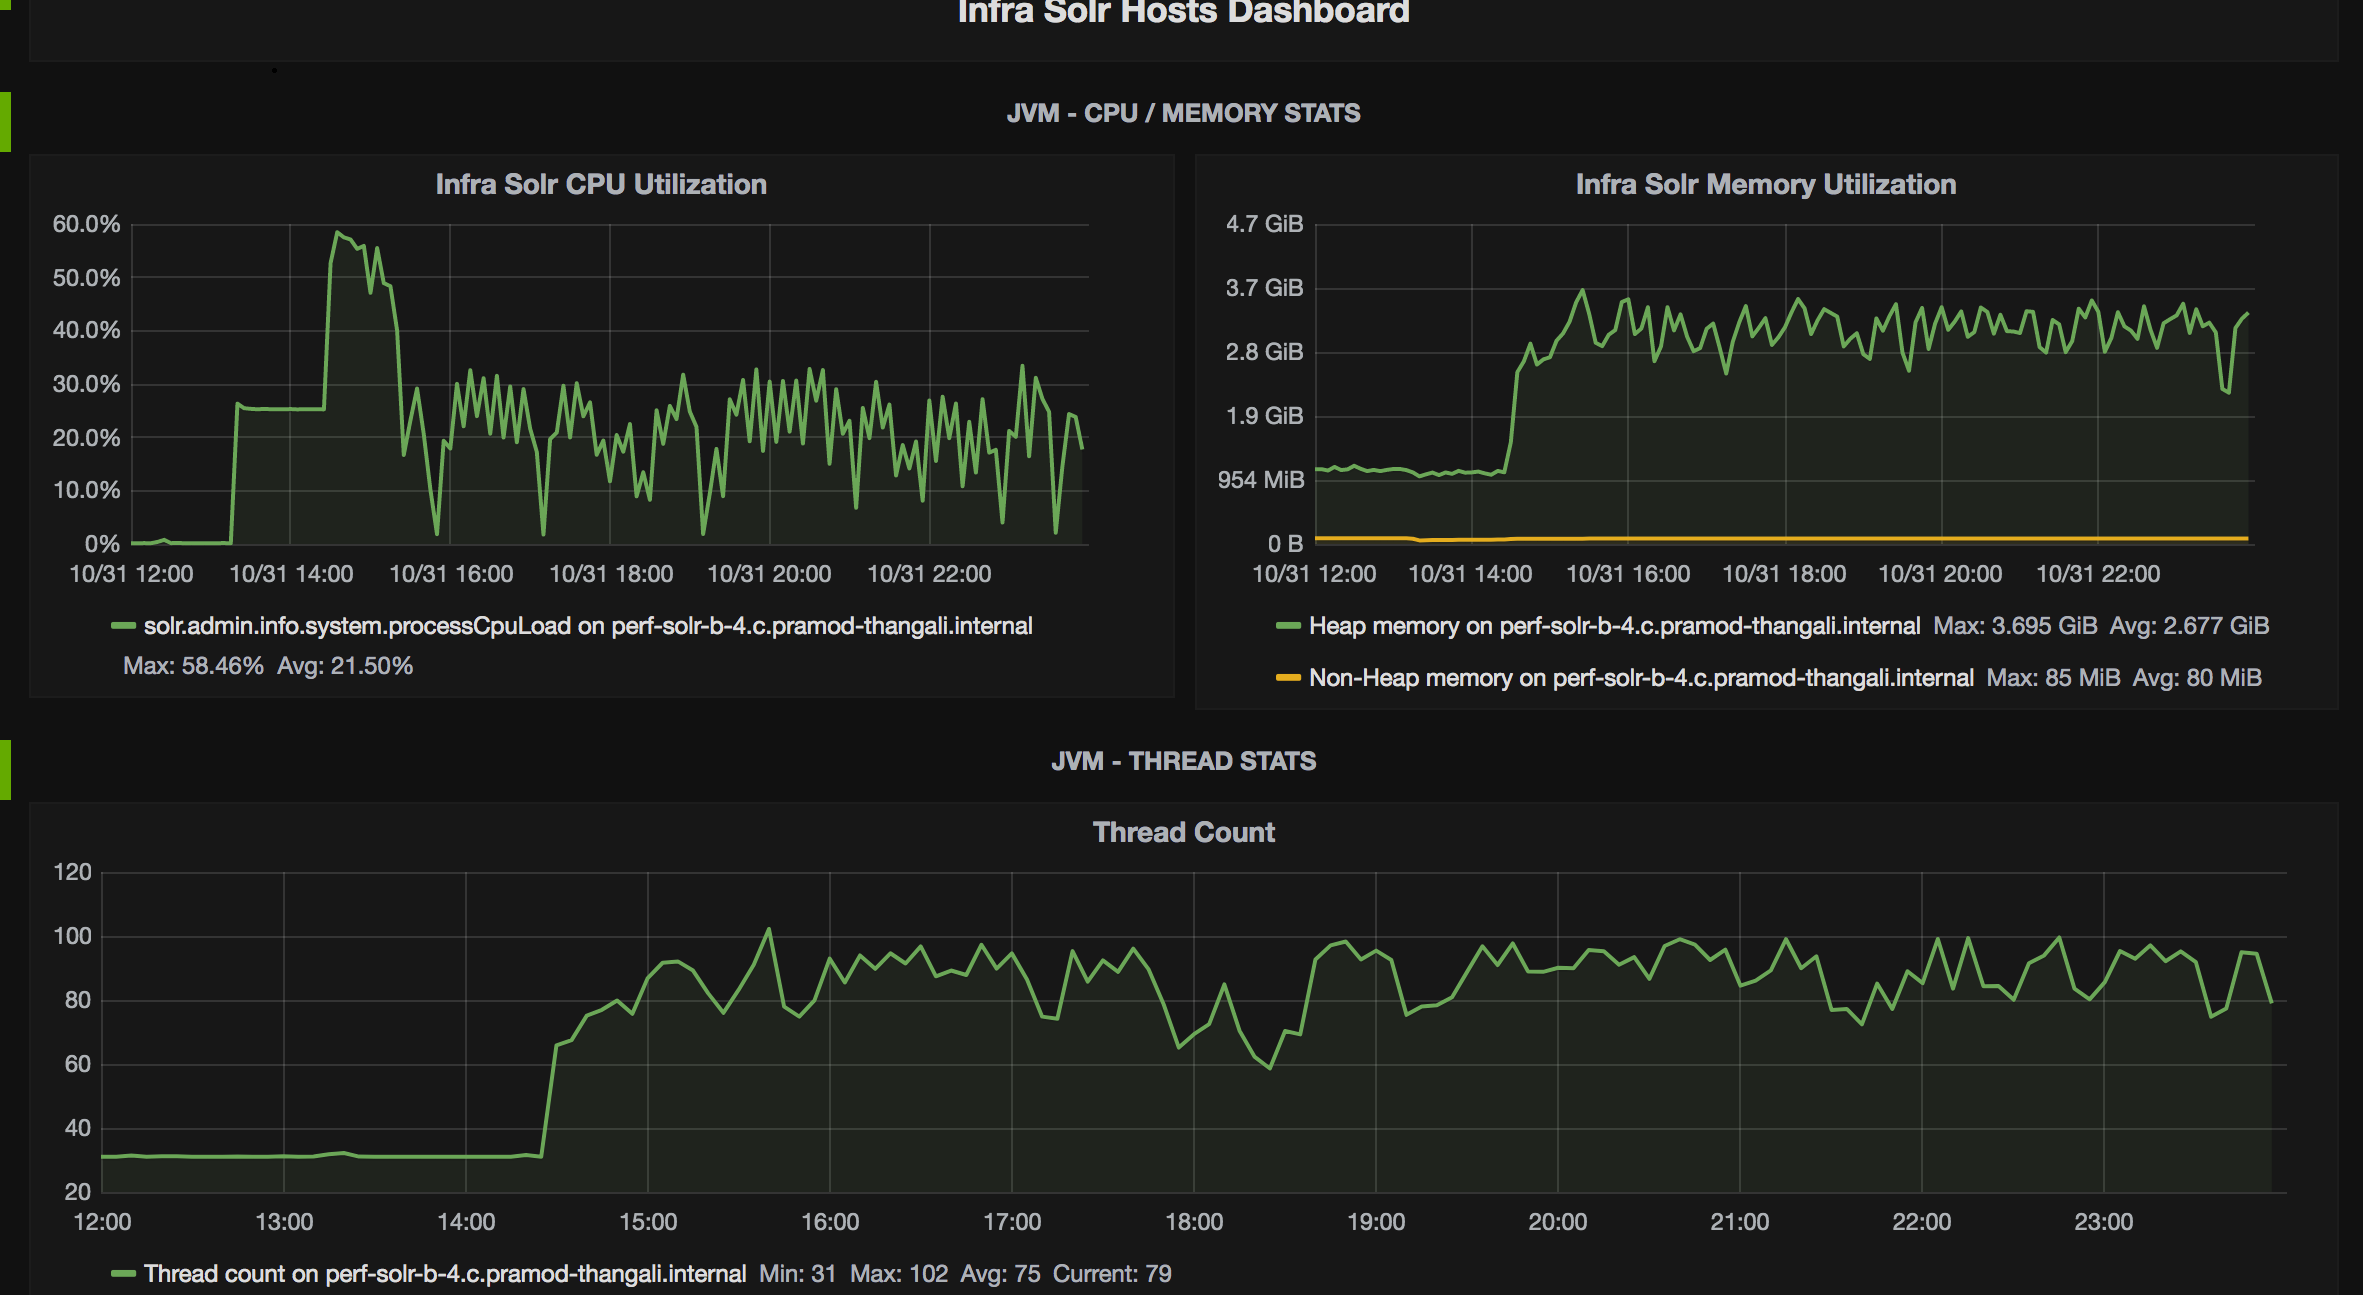
Task: Click green color swatch of processCpuLoad legend
Action: pyautogui.click(x=123, y=626)
